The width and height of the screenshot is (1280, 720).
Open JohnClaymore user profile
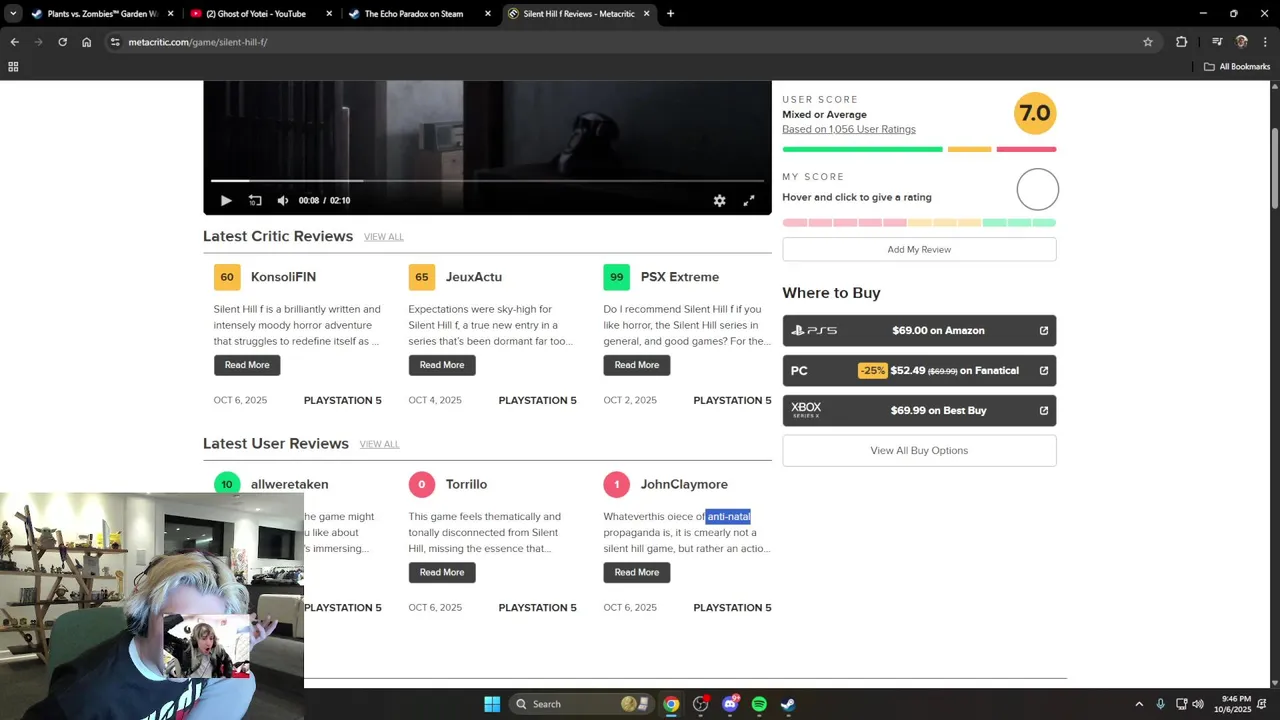[684, 484]
